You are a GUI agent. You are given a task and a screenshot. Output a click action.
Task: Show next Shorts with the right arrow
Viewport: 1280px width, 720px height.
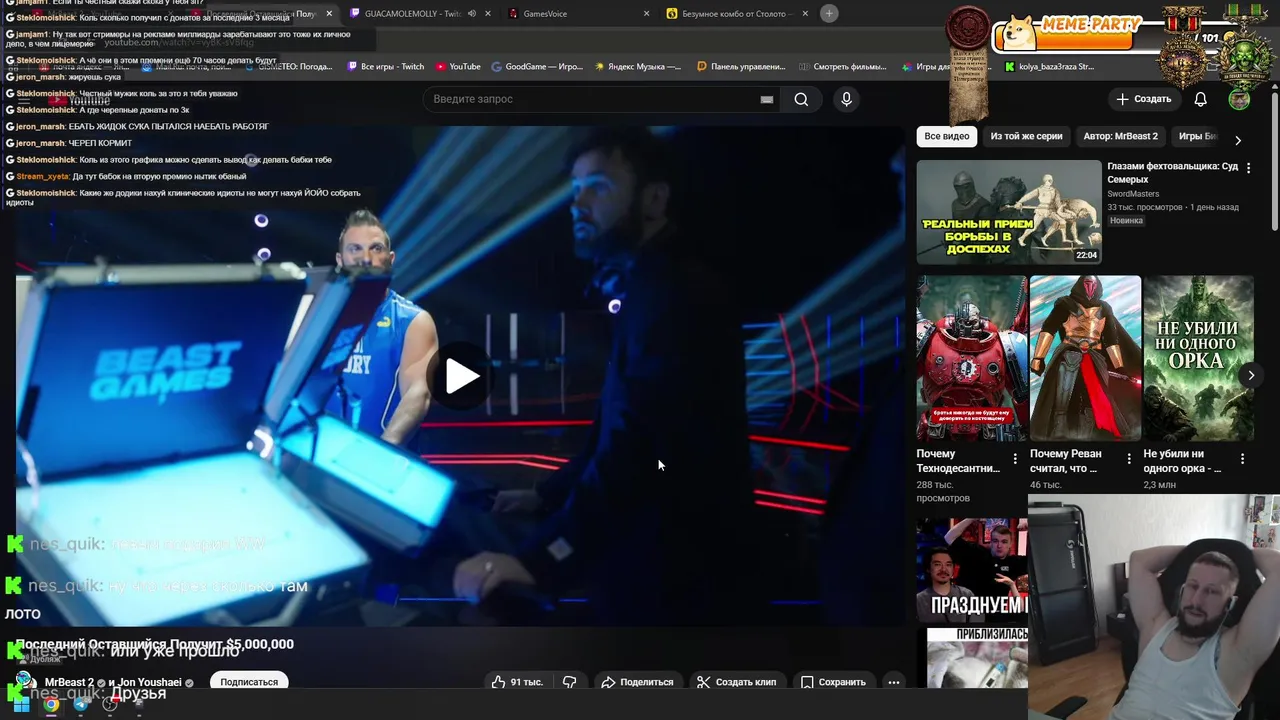1251,375
